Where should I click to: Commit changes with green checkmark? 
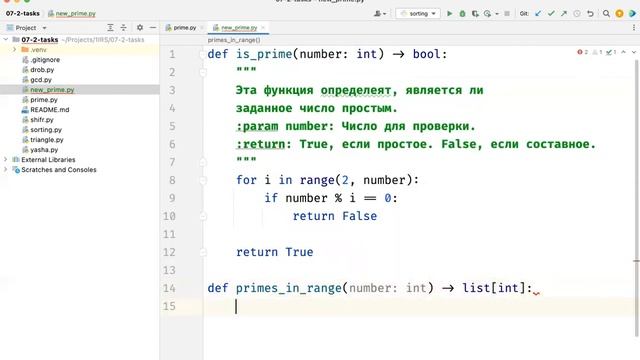click(551, 13)
